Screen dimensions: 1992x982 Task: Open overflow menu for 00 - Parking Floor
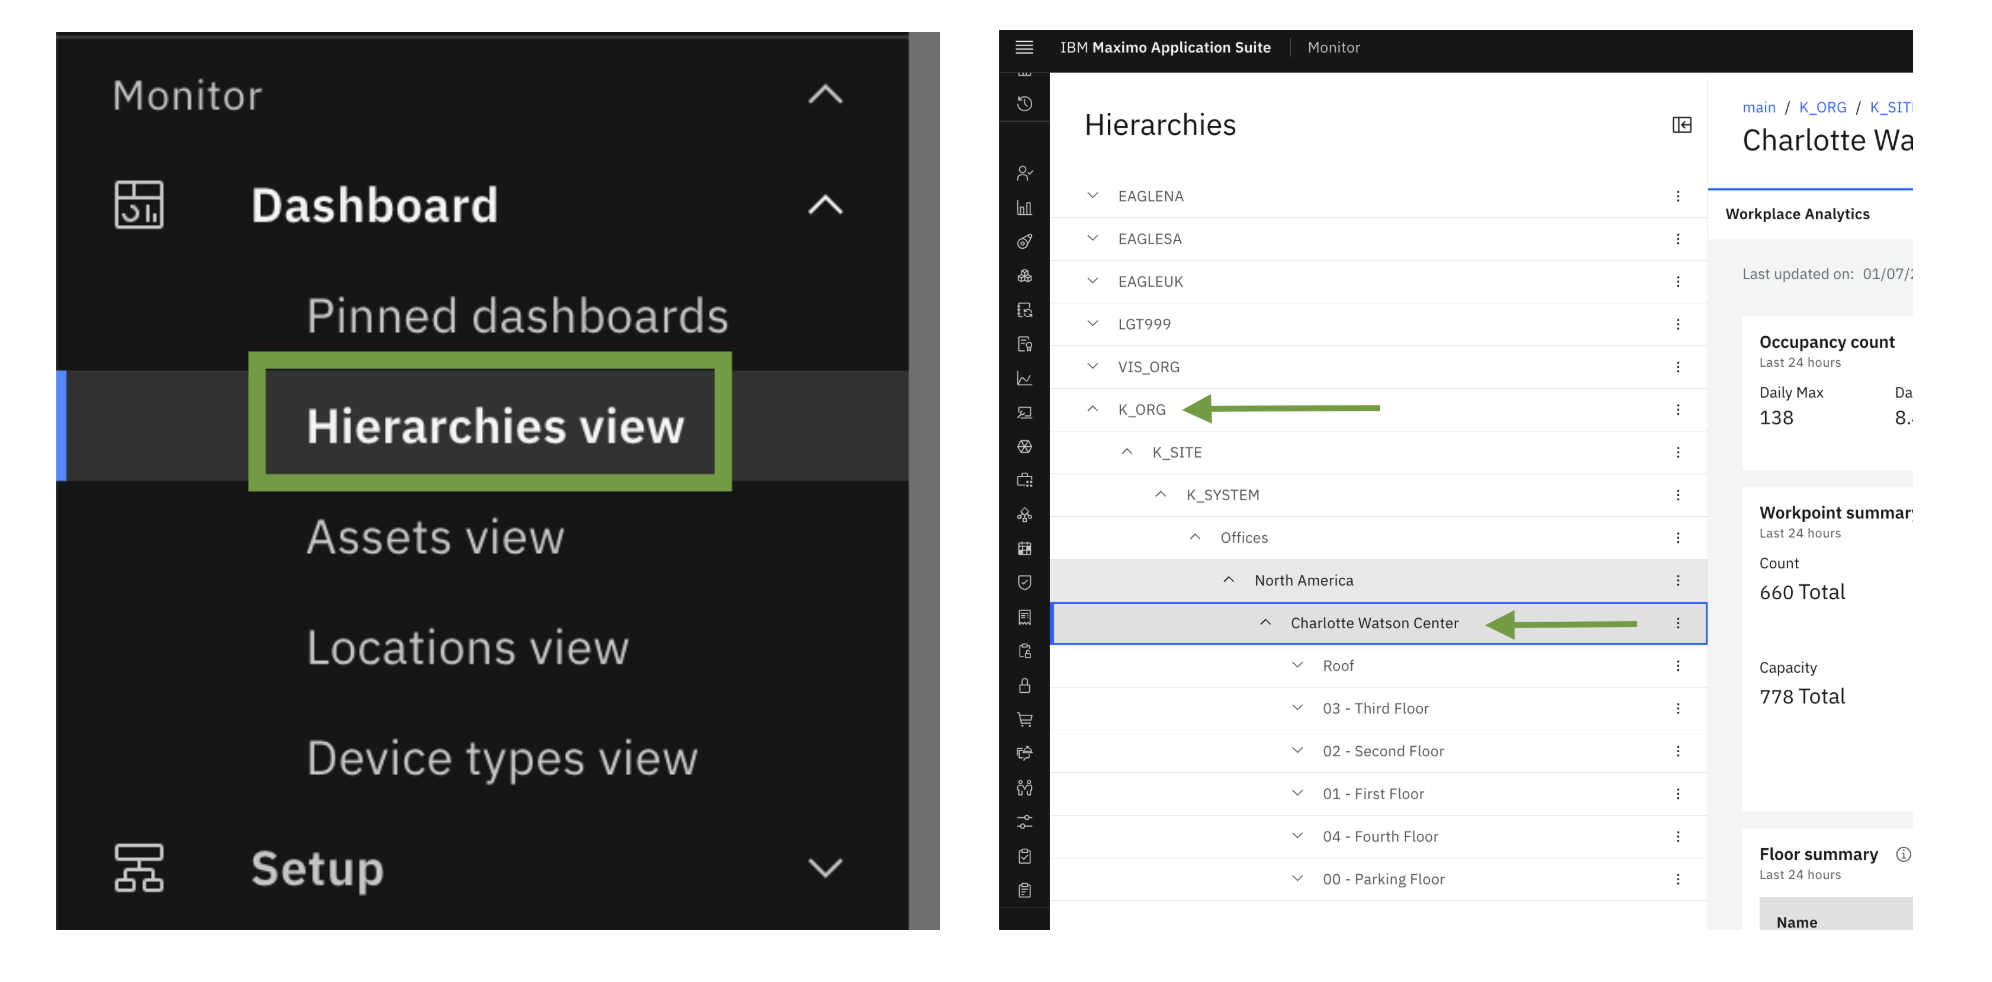[x=1678, y=879]
